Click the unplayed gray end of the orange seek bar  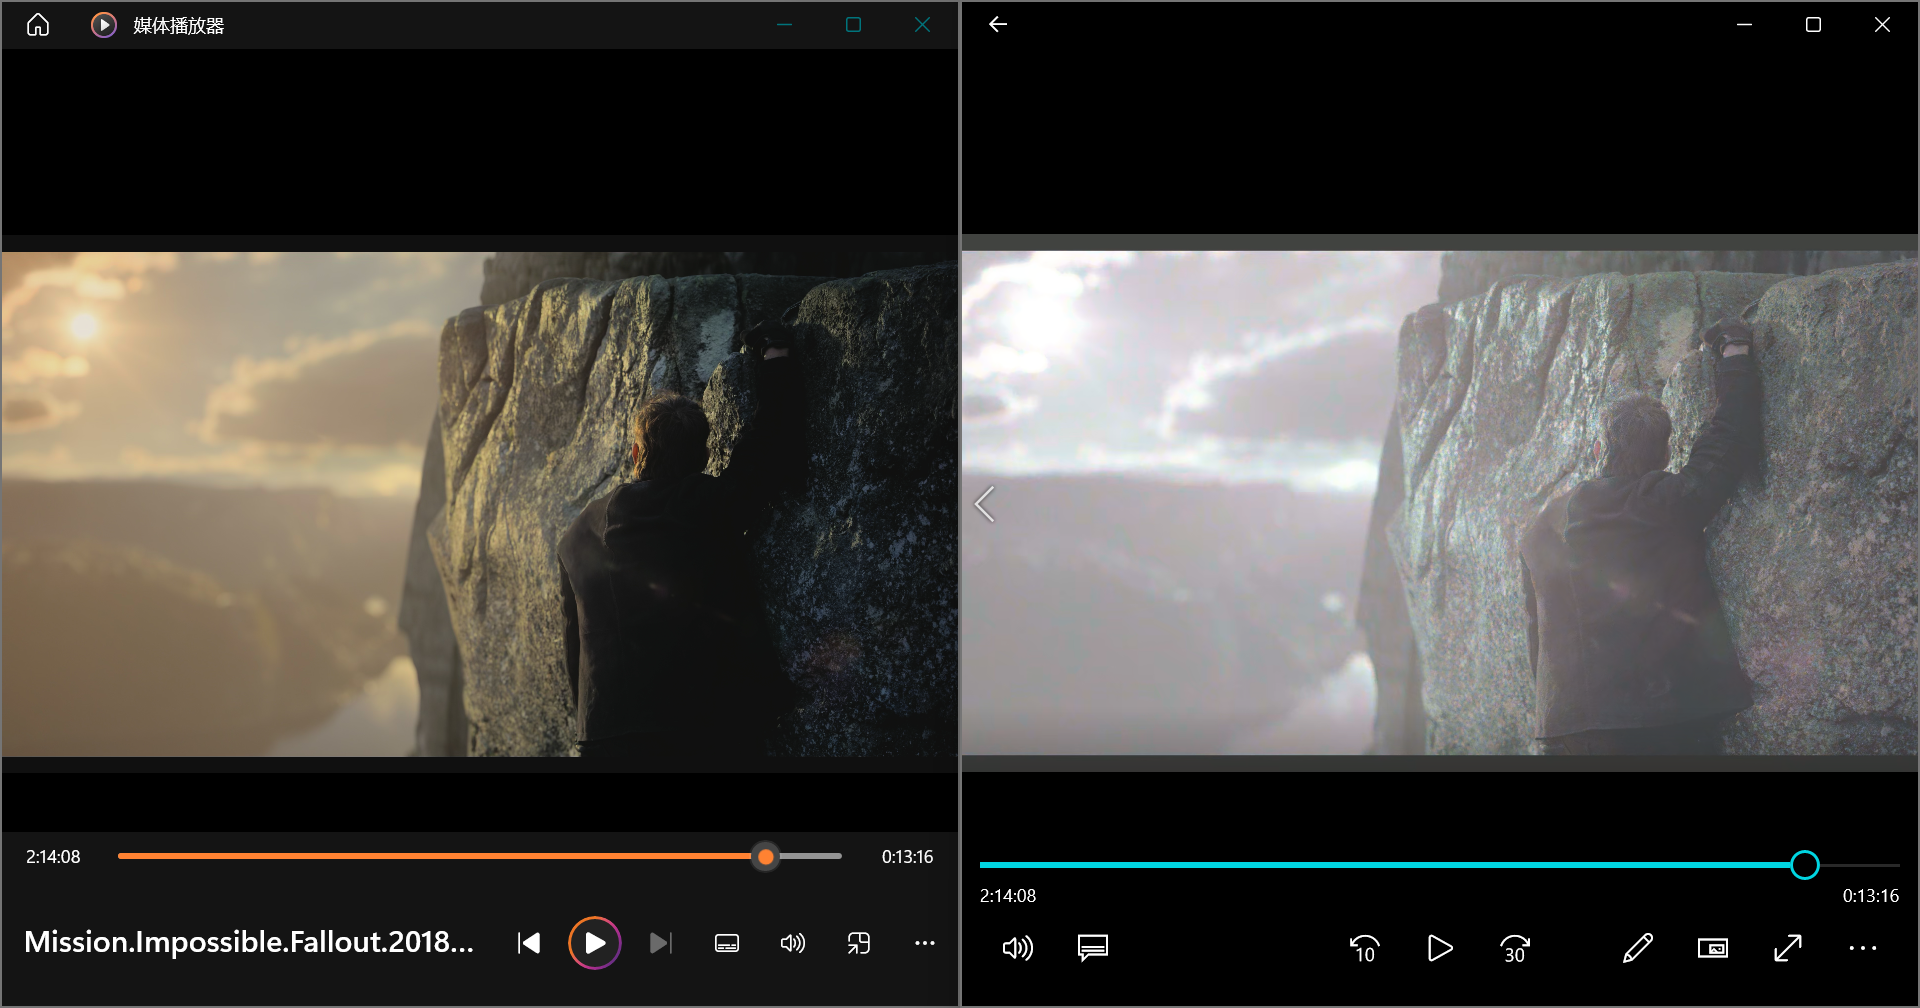point(811,857)
